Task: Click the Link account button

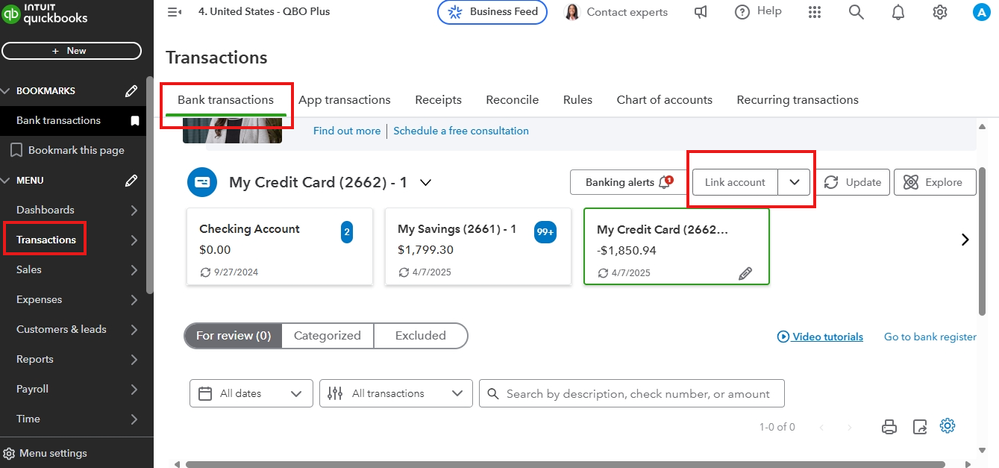Action: pos(735,182)
